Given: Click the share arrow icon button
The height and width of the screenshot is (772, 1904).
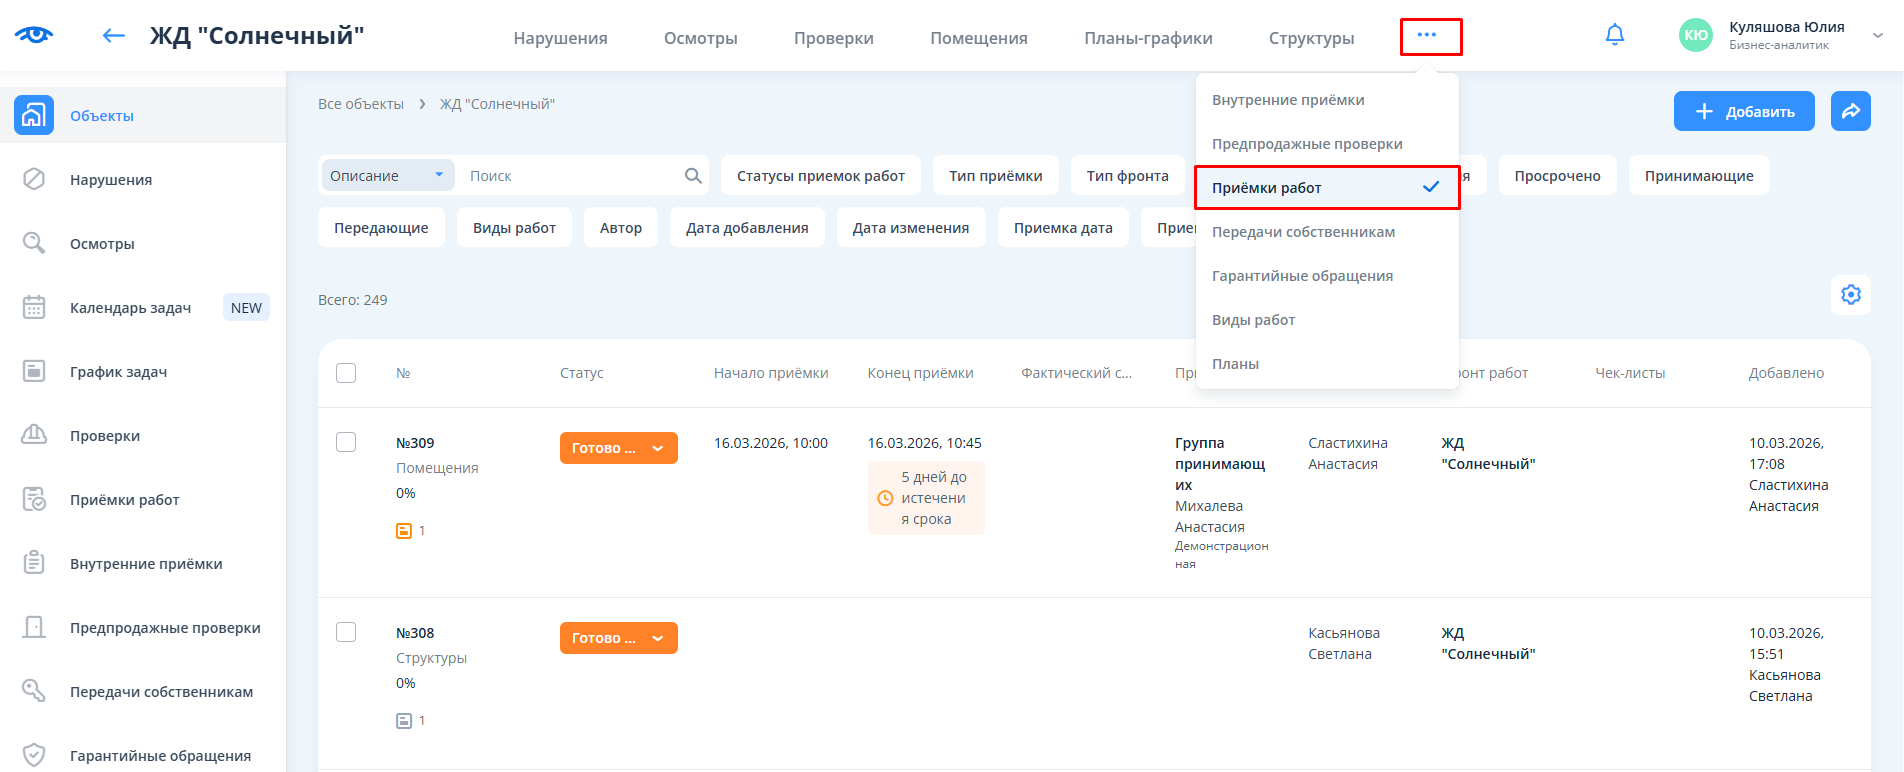Looking at the screenshot, I should point(1850,111).
